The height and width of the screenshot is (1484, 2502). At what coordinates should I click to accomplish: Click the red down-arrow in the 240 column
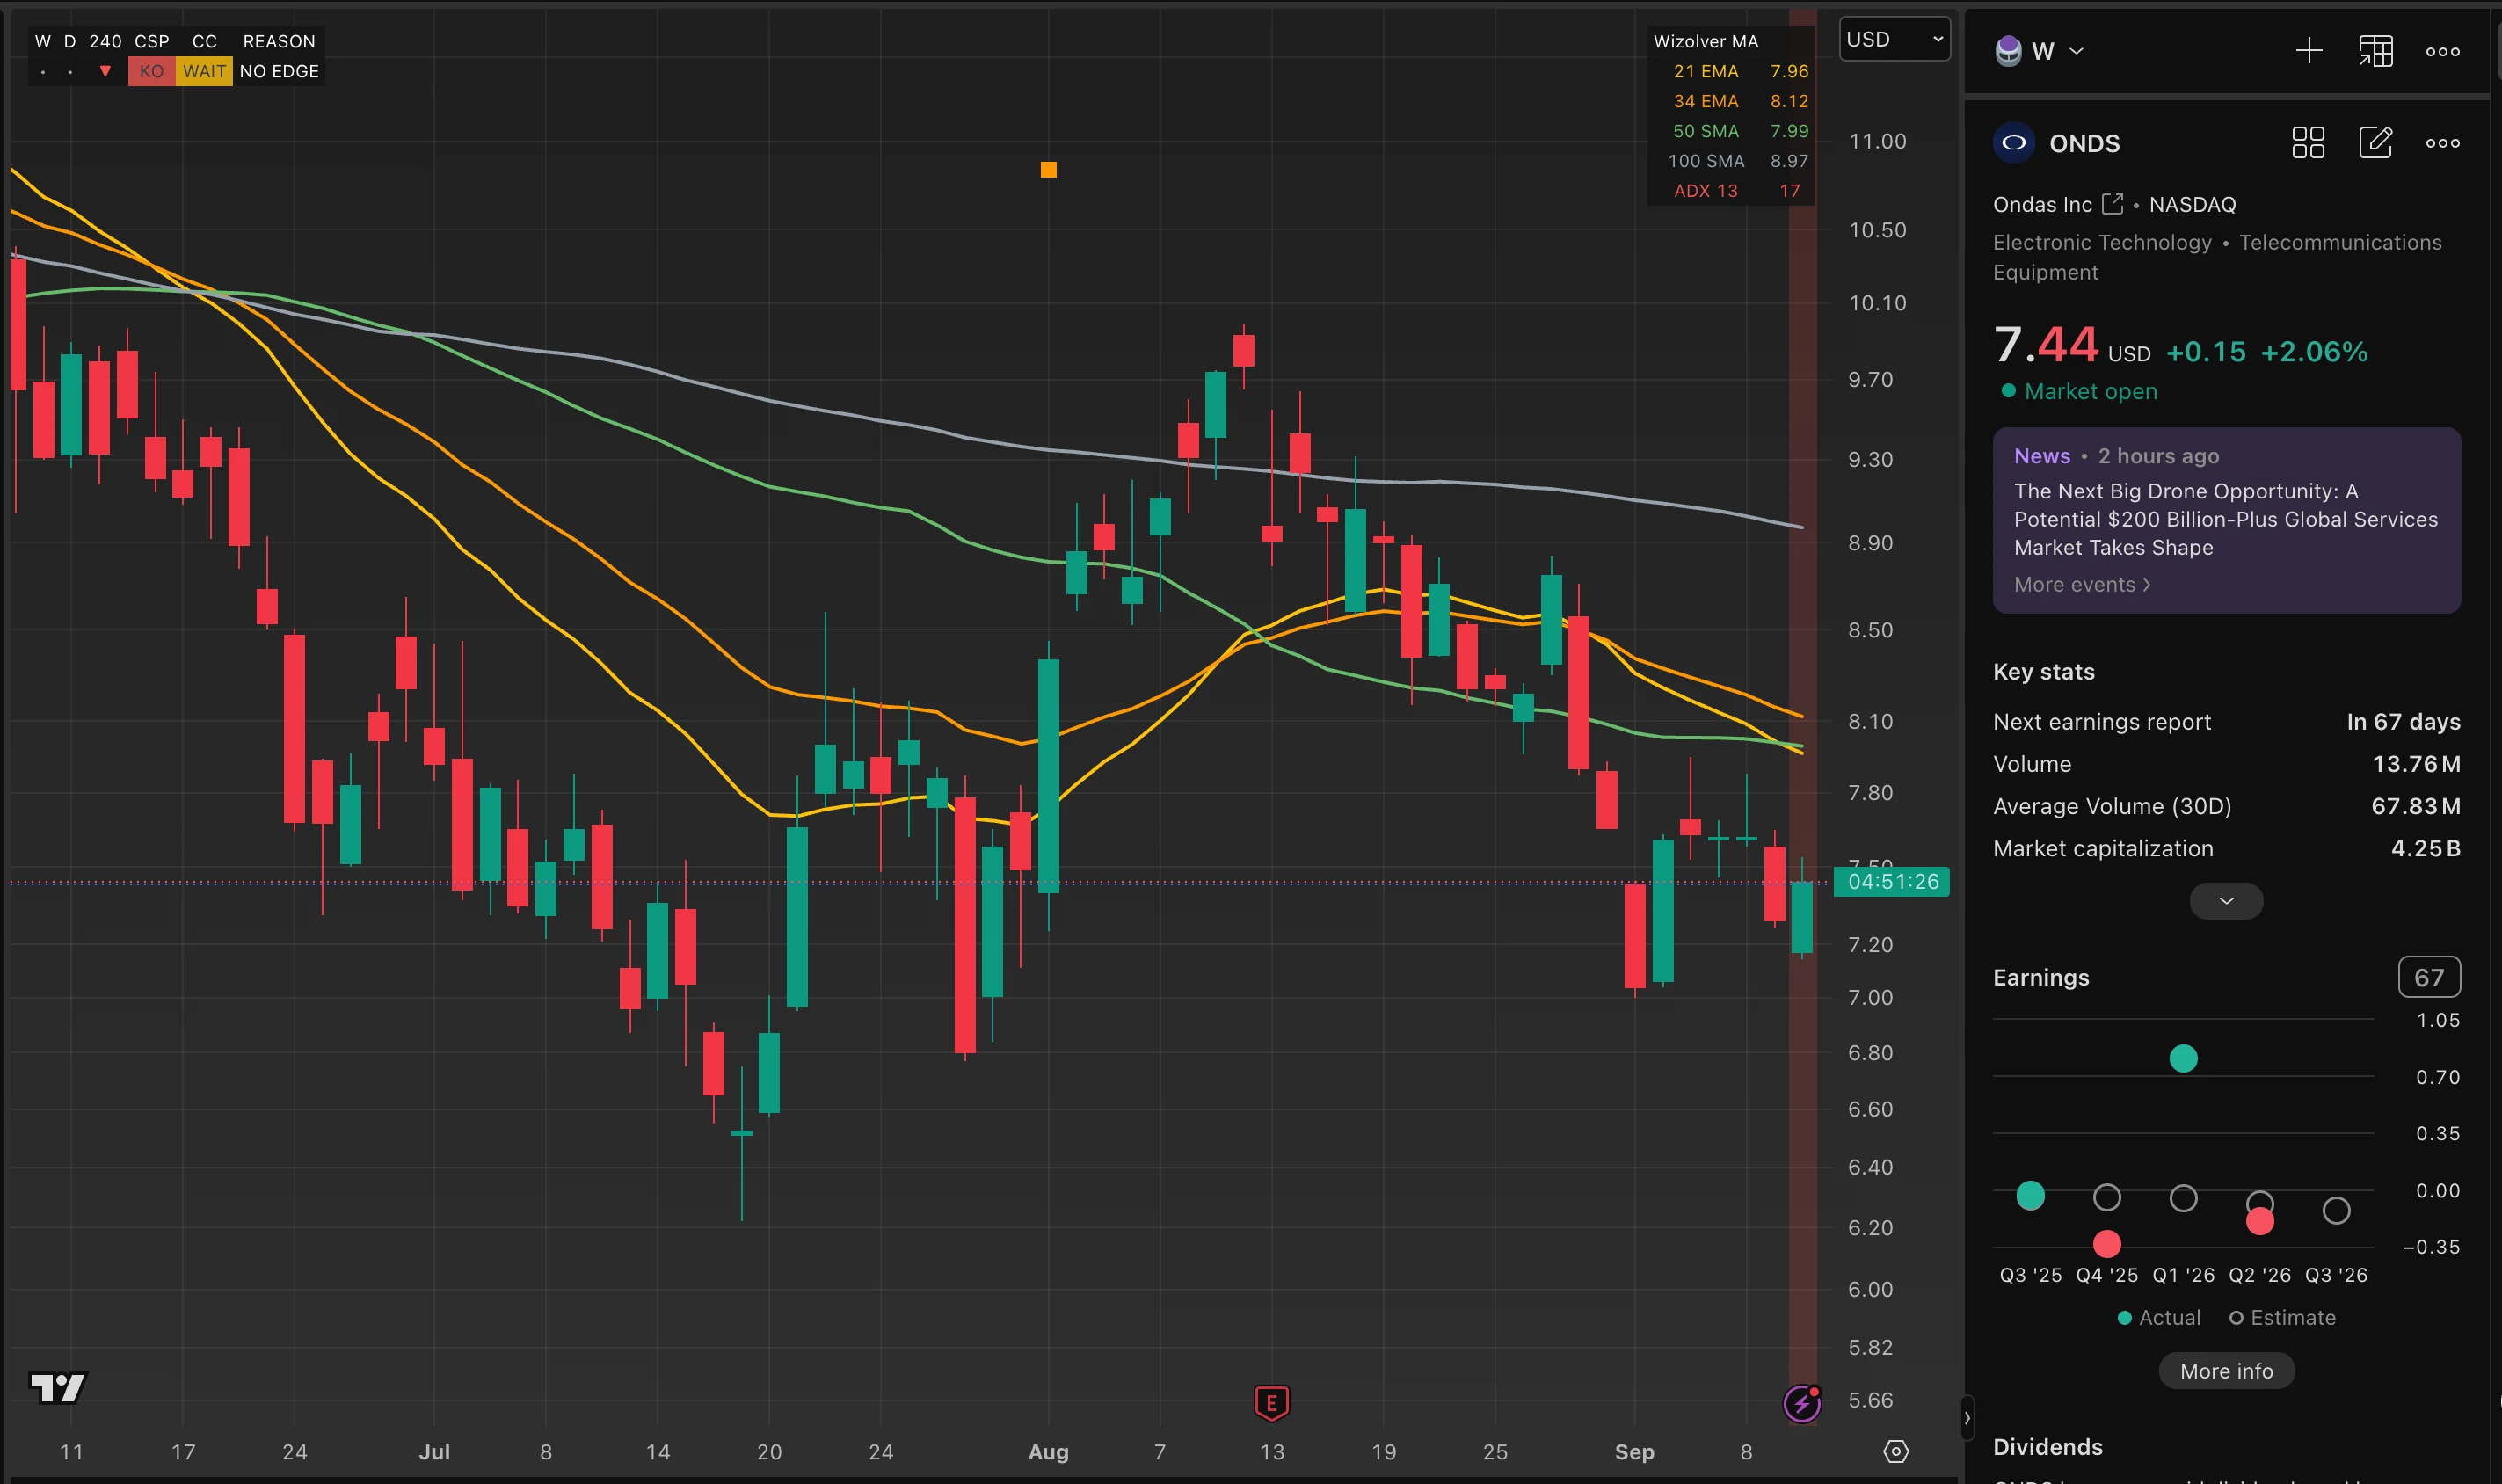point(105,71)
